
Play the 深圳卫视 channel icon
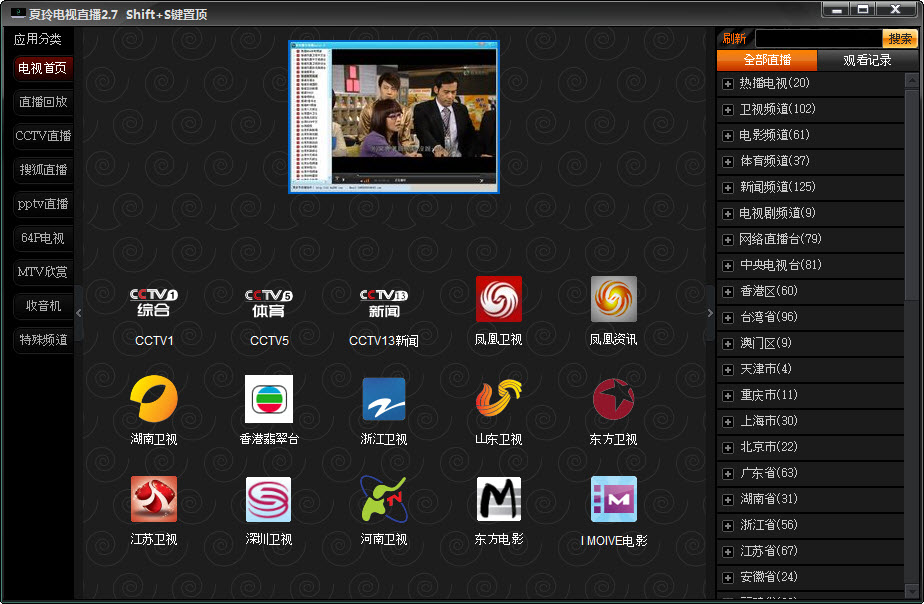point(269,499)
